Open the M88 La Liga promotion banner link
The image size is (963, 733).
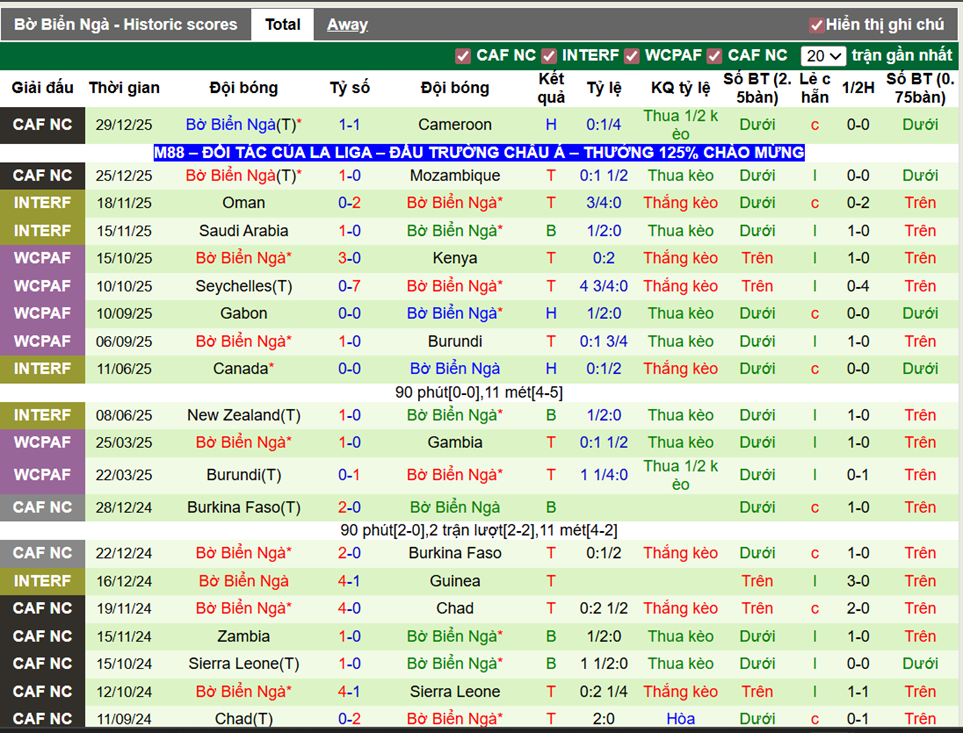click(479, 152)
